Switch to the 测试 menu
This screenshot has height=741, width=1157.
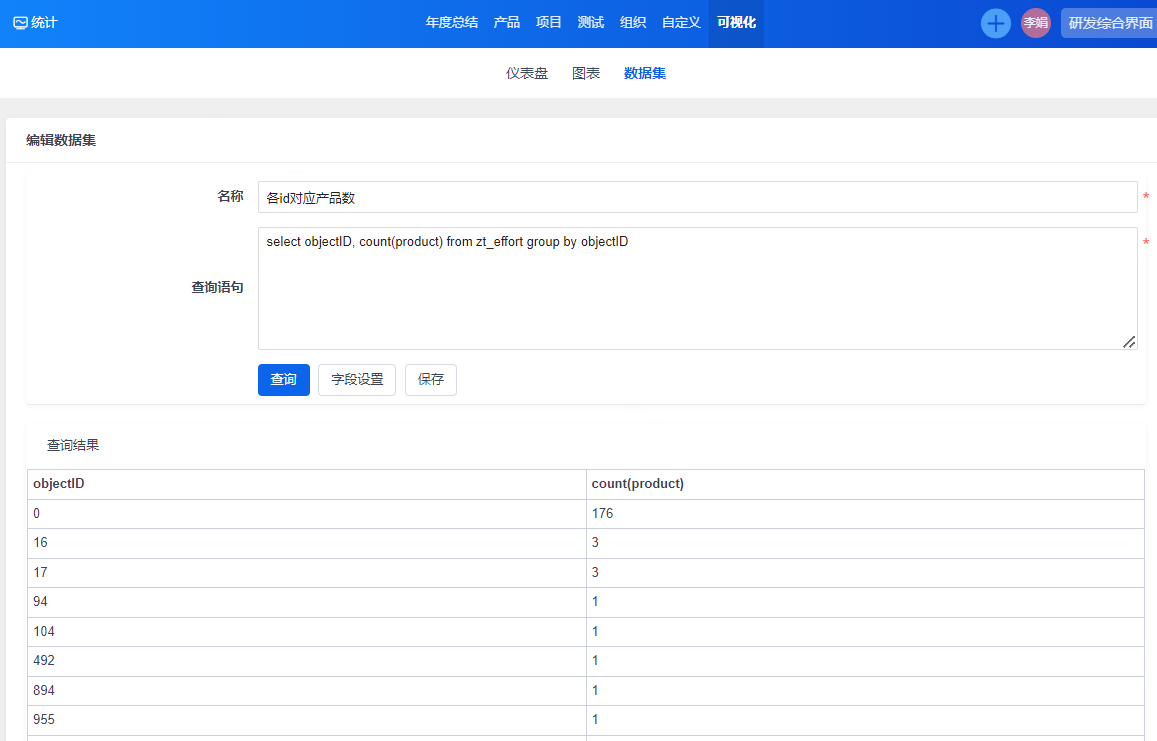(590, 23)
